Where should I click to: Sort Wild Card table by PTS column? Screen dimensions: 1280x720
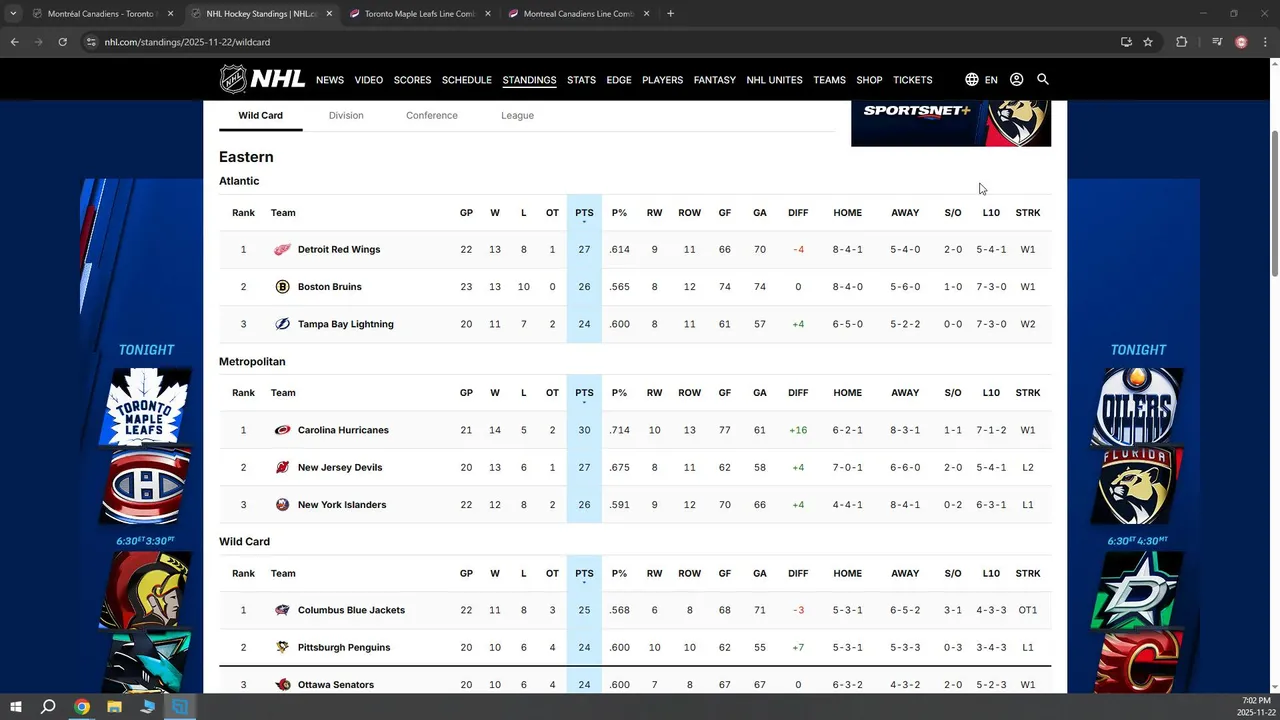[x=584, y=574]
